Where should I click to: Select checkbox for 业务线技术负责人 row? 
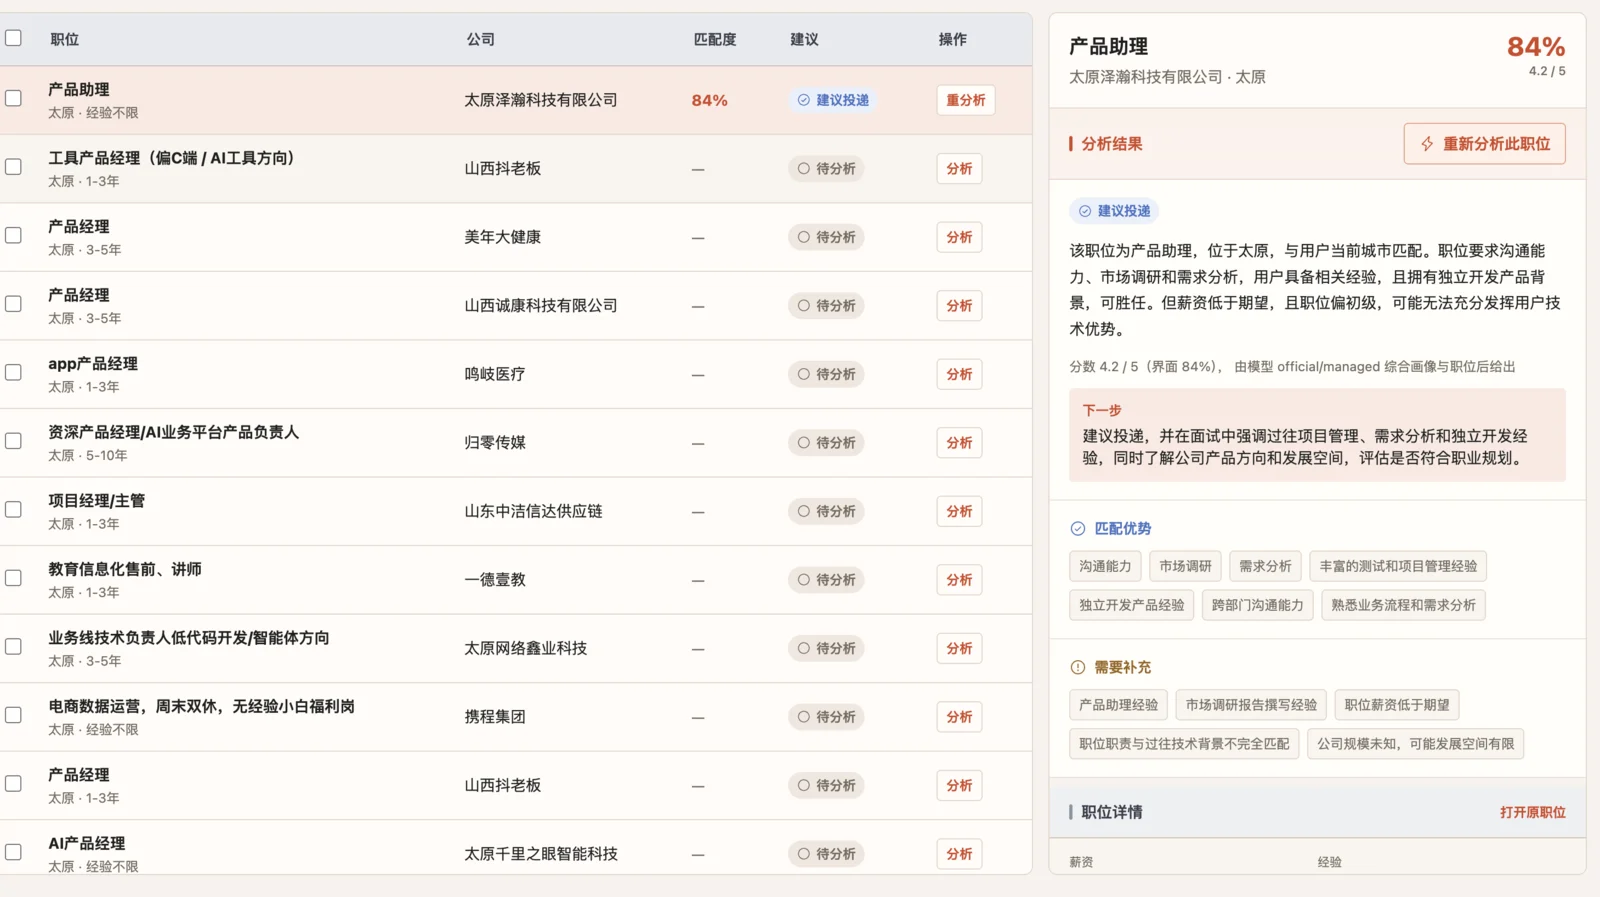pyautogui.click(x=13, y=646)
